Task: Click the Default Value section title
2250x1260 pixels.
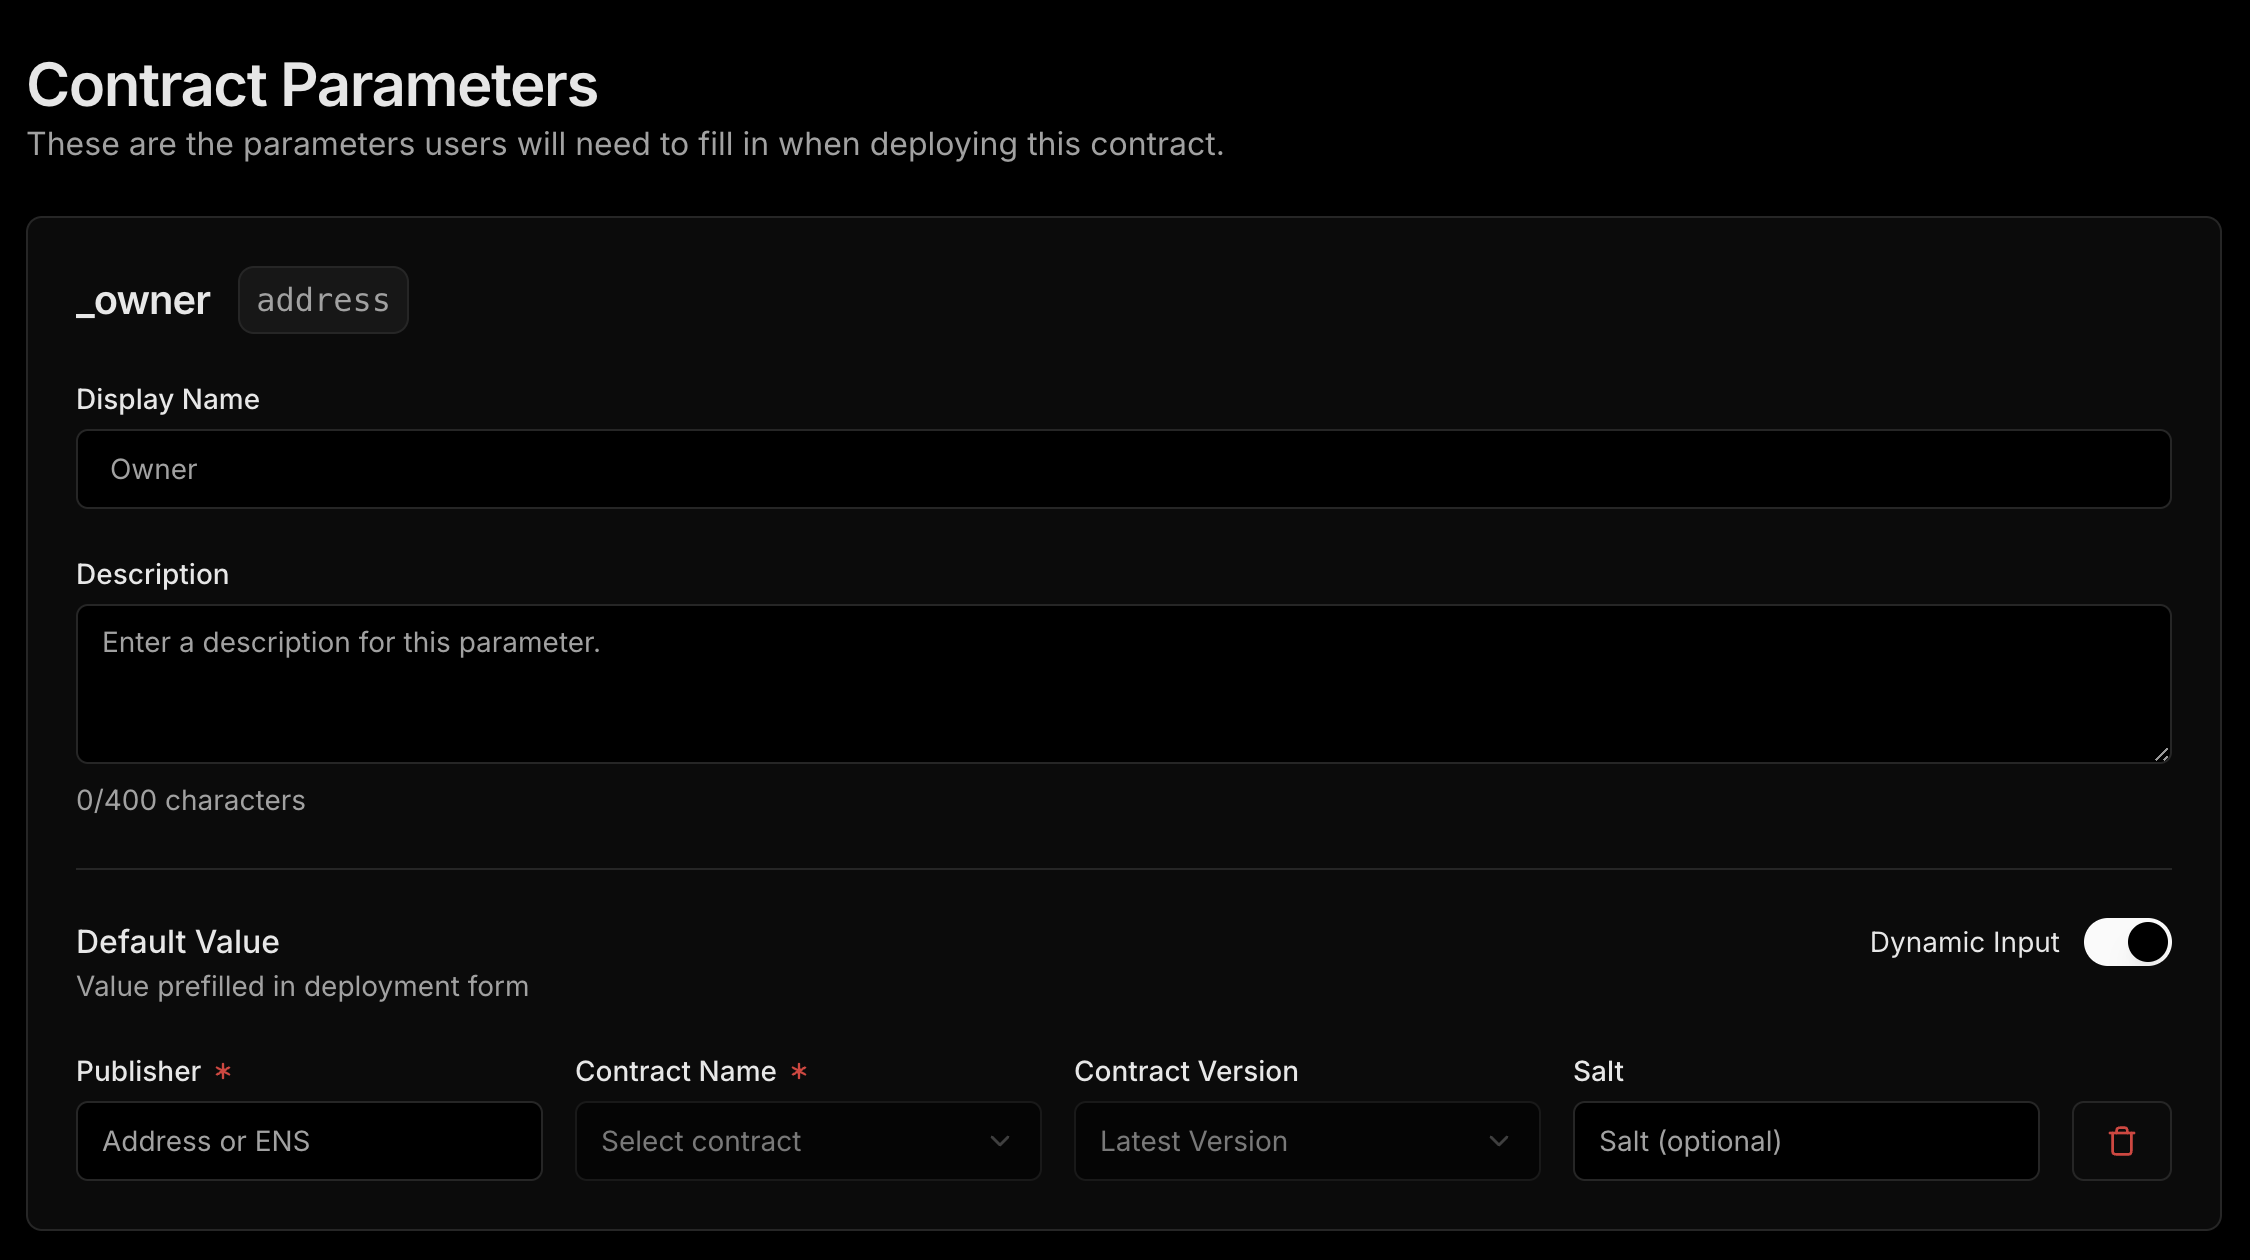Action: point(178,942)
